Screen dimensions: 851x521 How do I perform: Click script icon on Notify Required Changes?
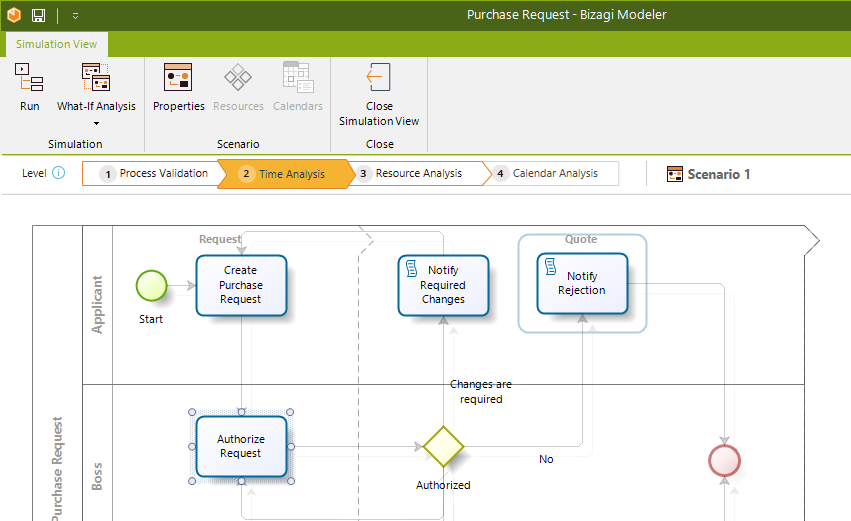(411, 268)
